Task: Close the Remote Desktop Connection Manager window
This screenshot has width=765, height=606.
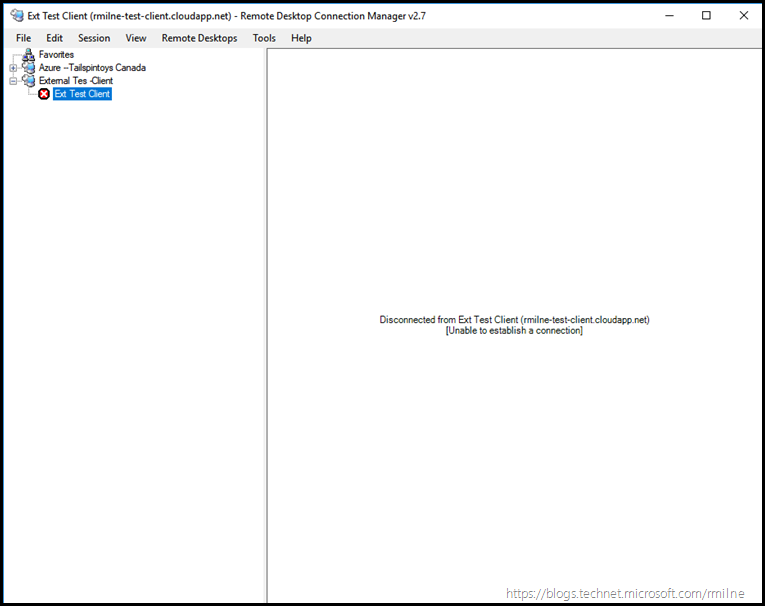Action: [744, 16]
